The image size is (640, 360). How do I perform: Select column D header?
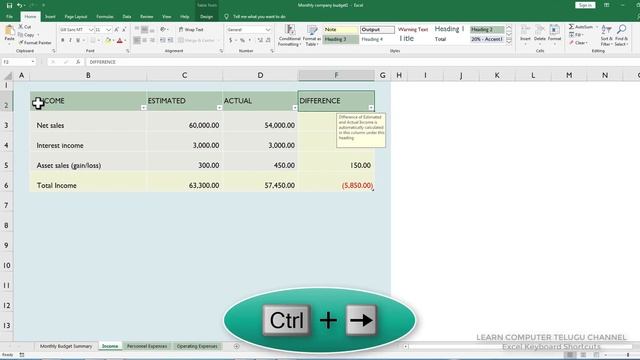[x=260, y=75]
